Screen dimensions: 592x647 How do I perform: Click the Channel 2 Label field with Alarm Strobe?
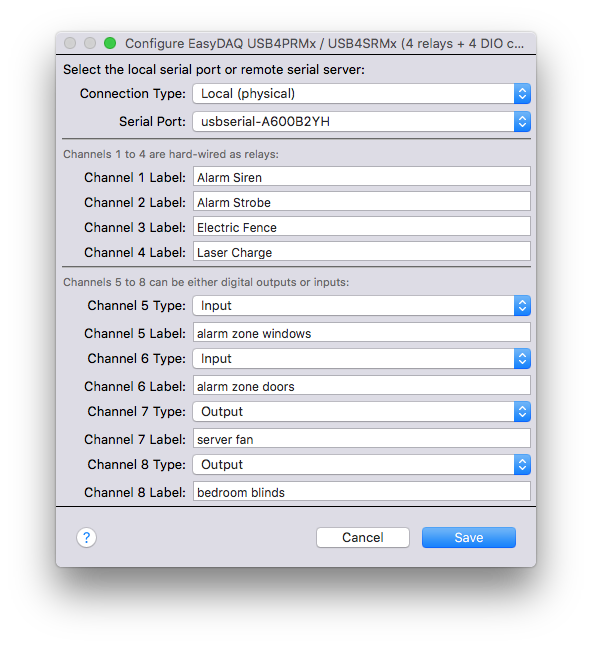(362, 202)
